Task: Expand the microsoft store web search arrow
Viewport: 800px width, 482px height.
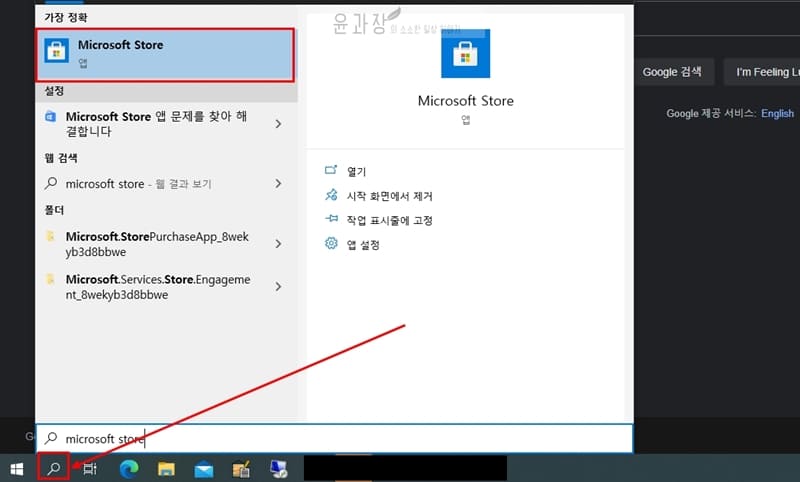Action: coord(278,184)
